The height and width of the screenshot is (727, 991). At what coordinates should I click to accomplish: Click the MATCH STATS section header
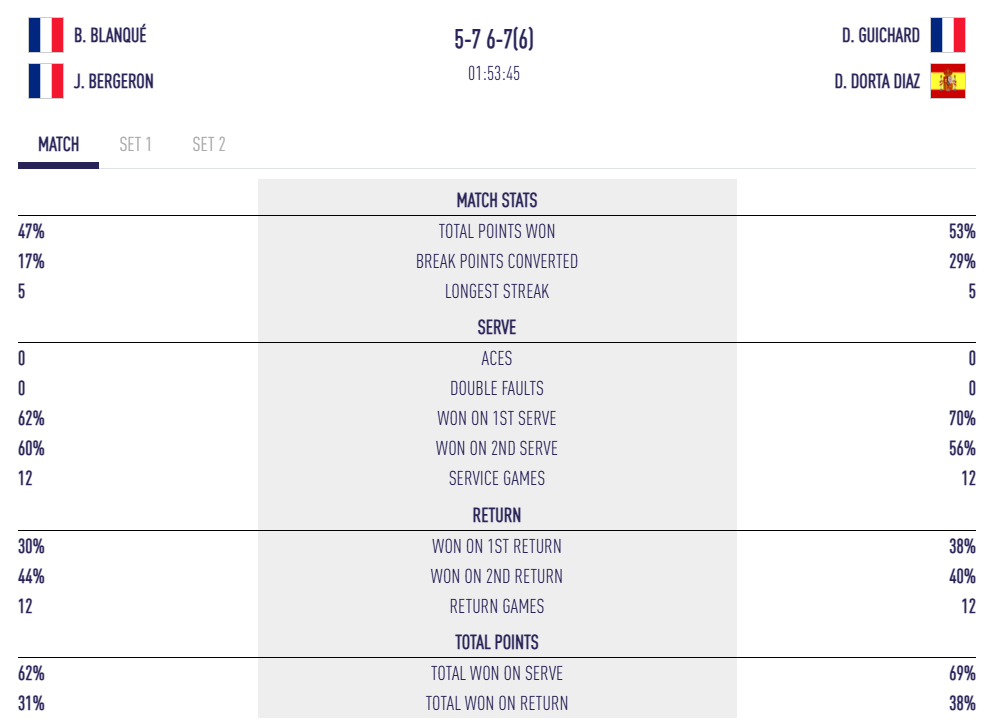click(x=497, y=200)
